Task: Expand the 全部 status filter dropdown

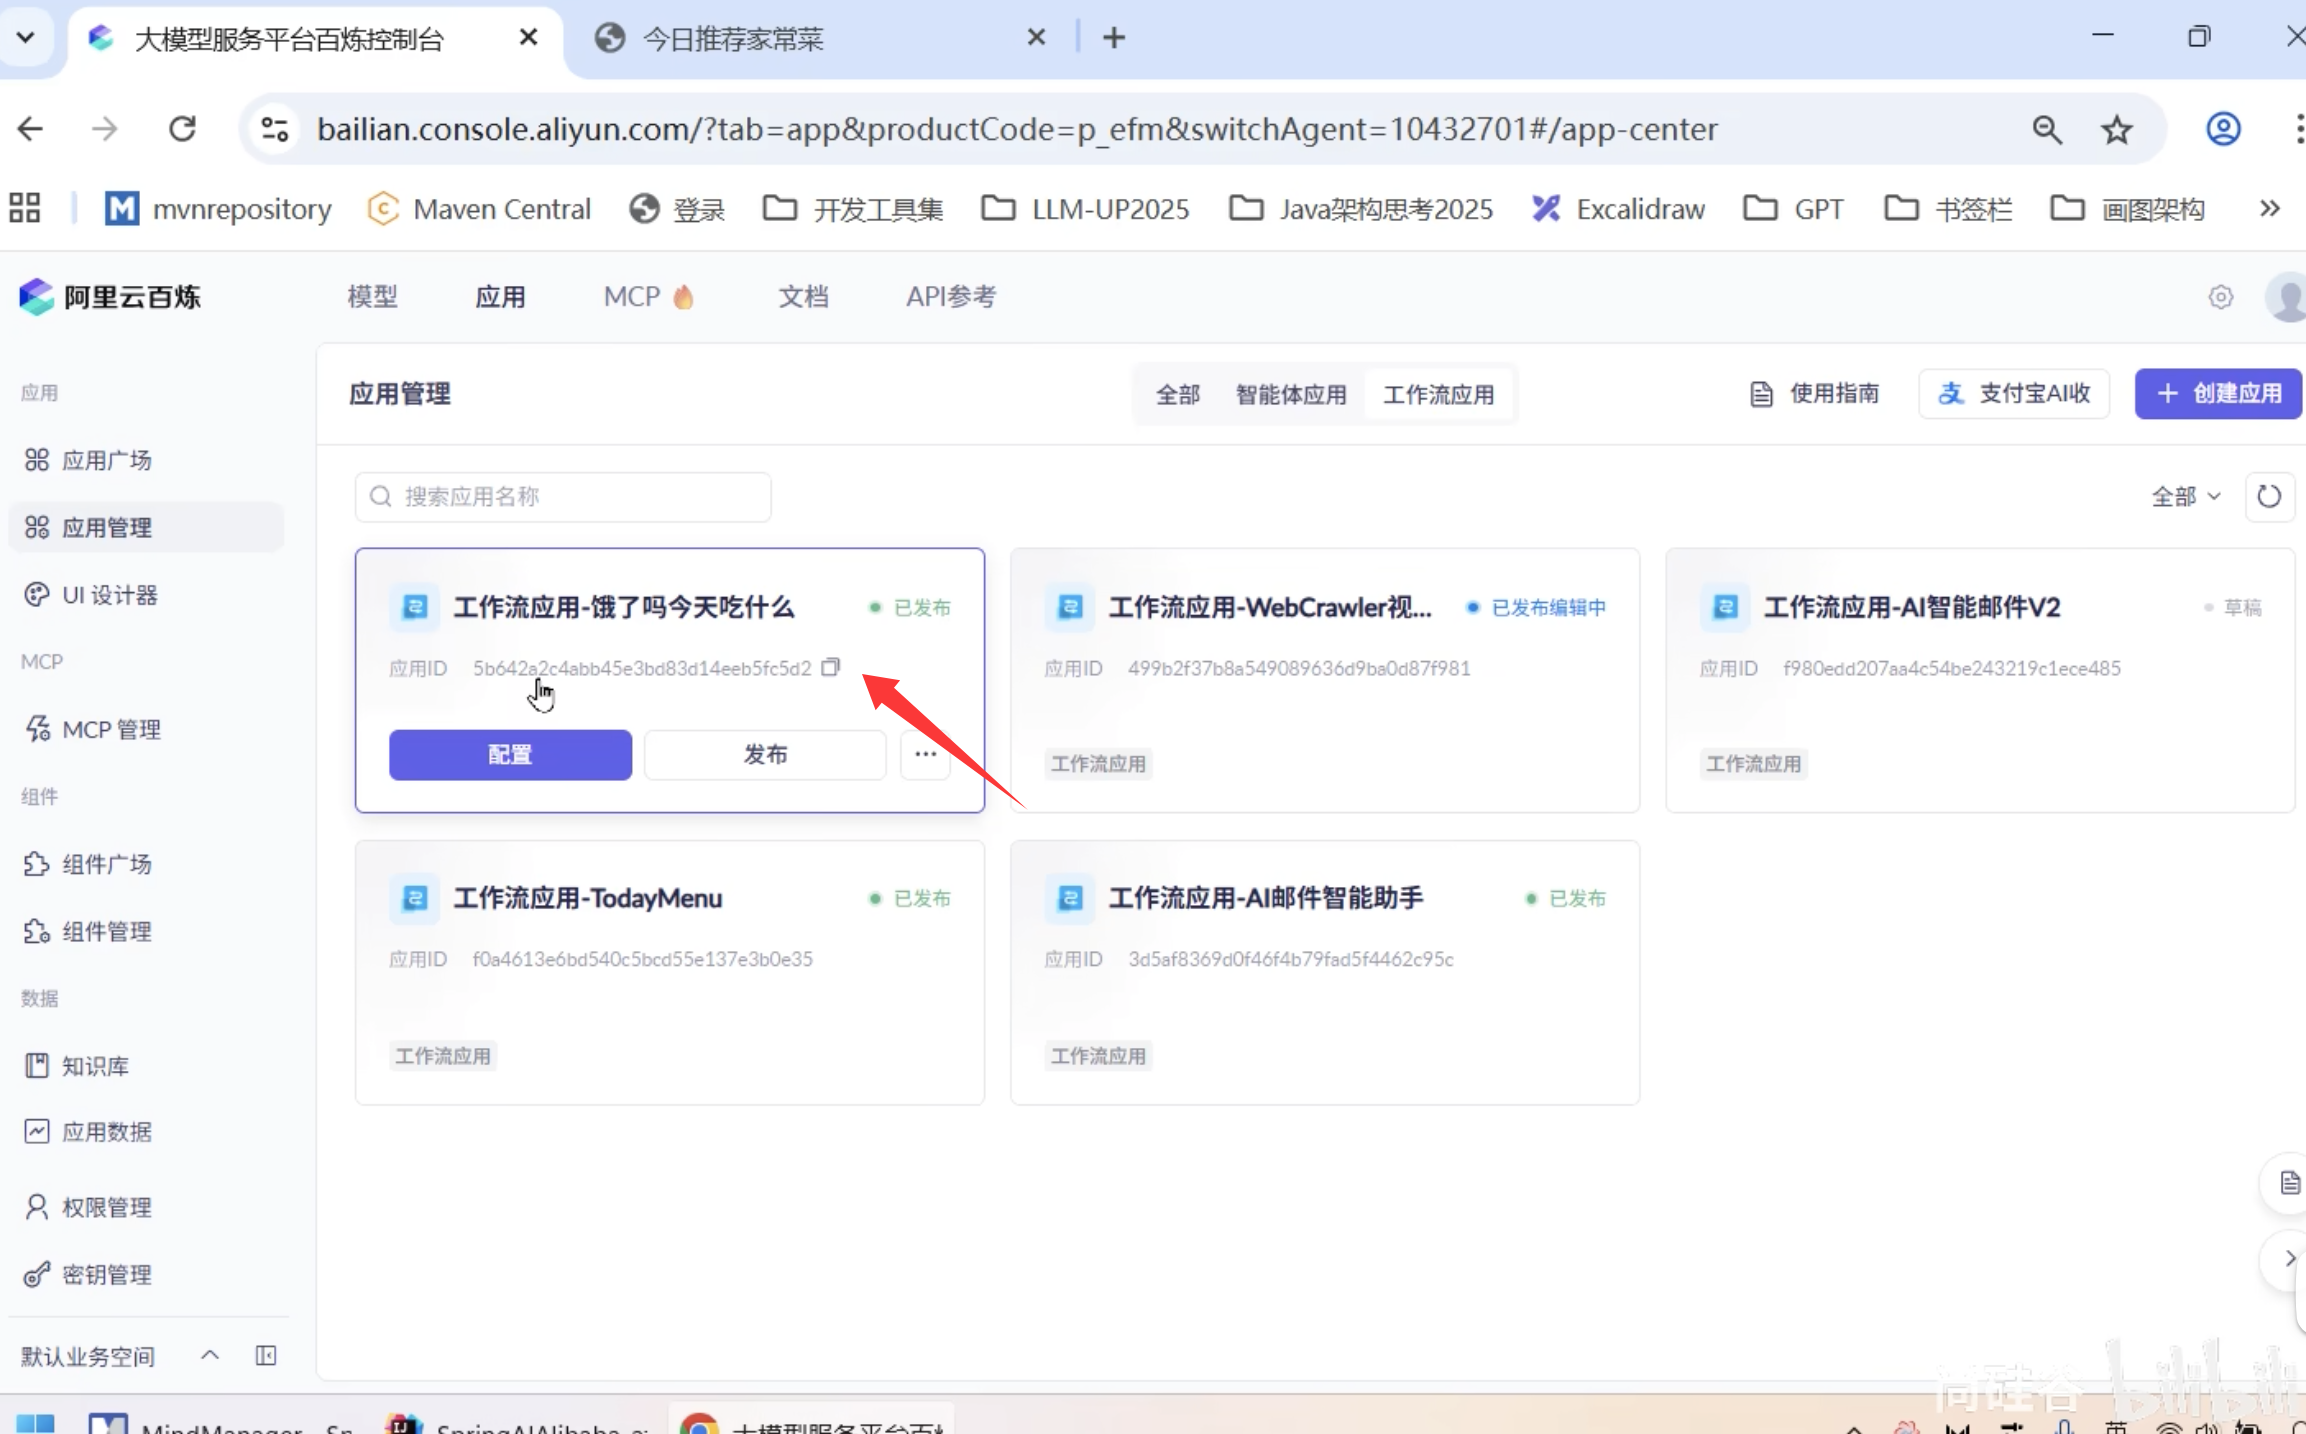Action: [x=2185, y=496]
